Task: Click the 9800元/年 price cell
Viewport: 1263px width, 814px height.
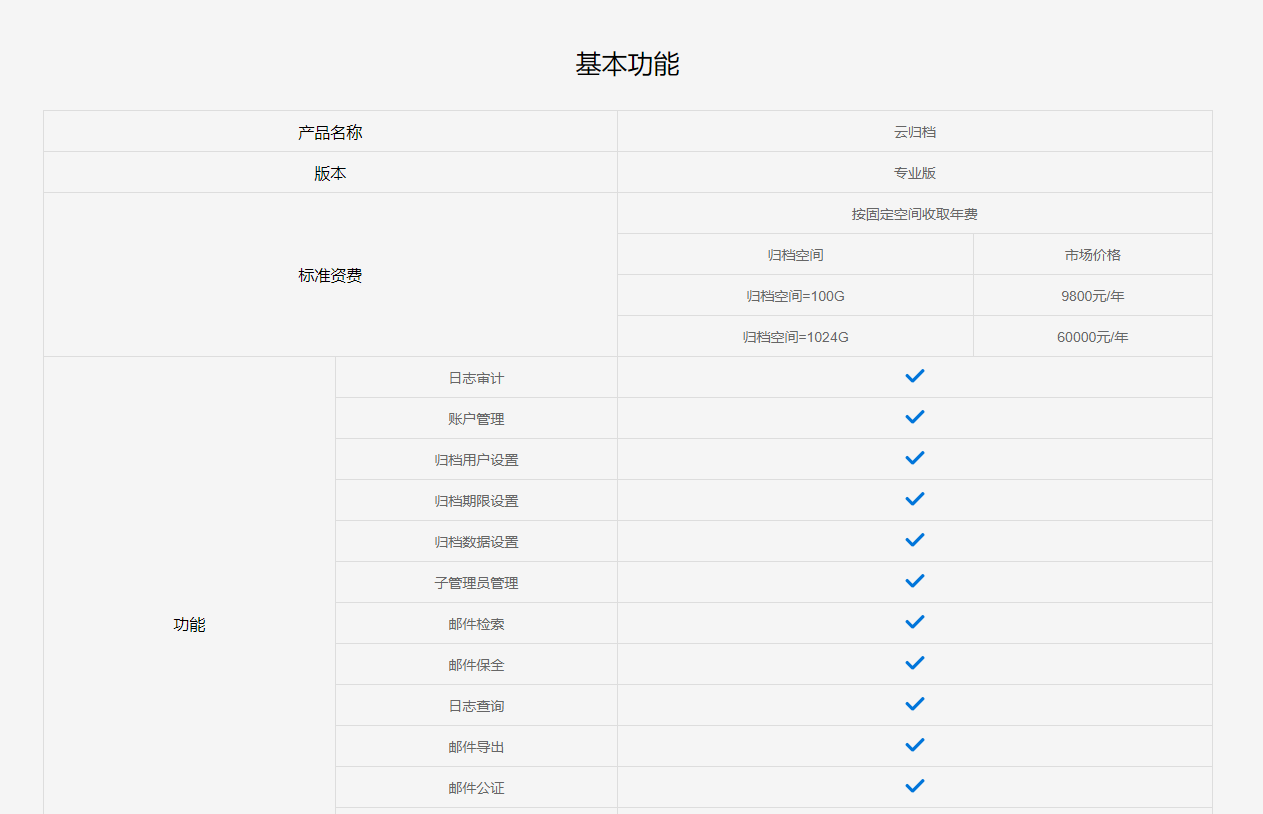Action: click(x=1092, y=296)
